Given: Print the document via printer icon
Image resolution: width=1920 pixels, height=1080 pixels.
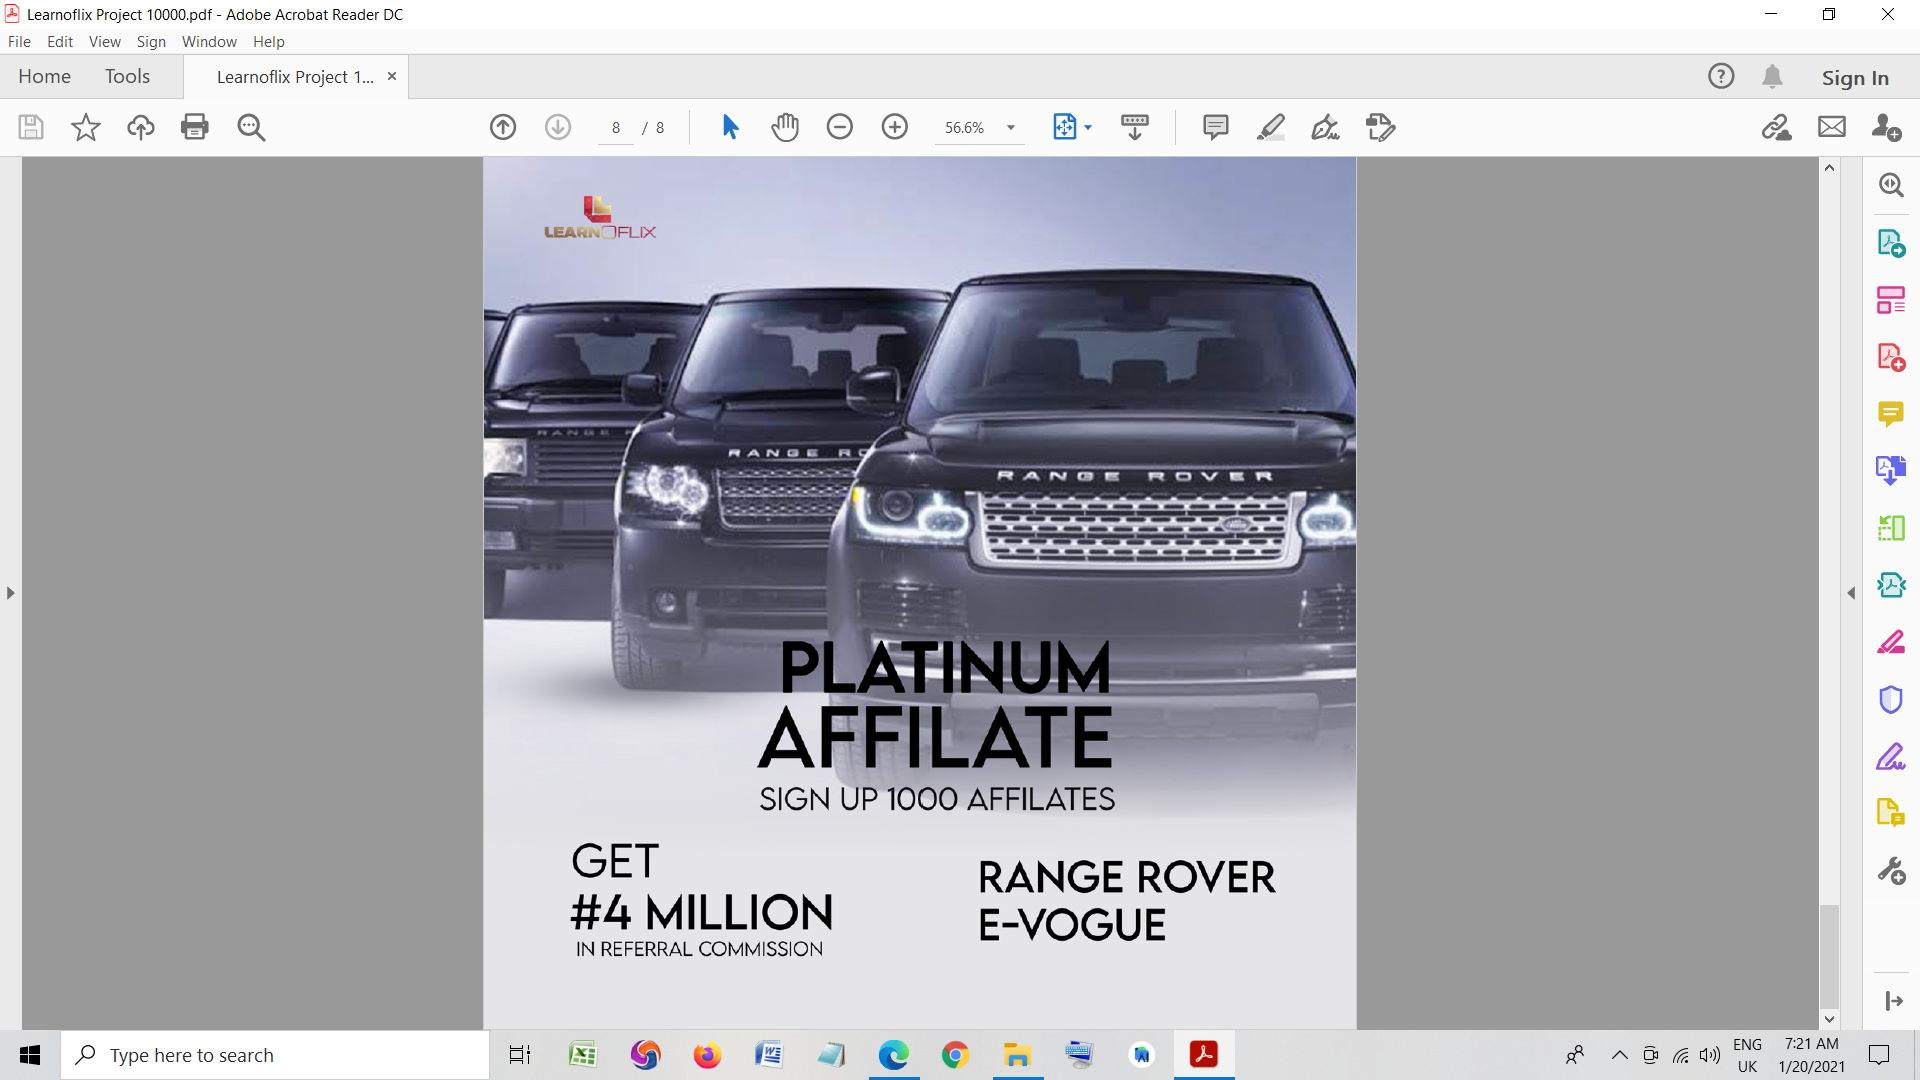Looking at the screenshot, I should [195, 127].
